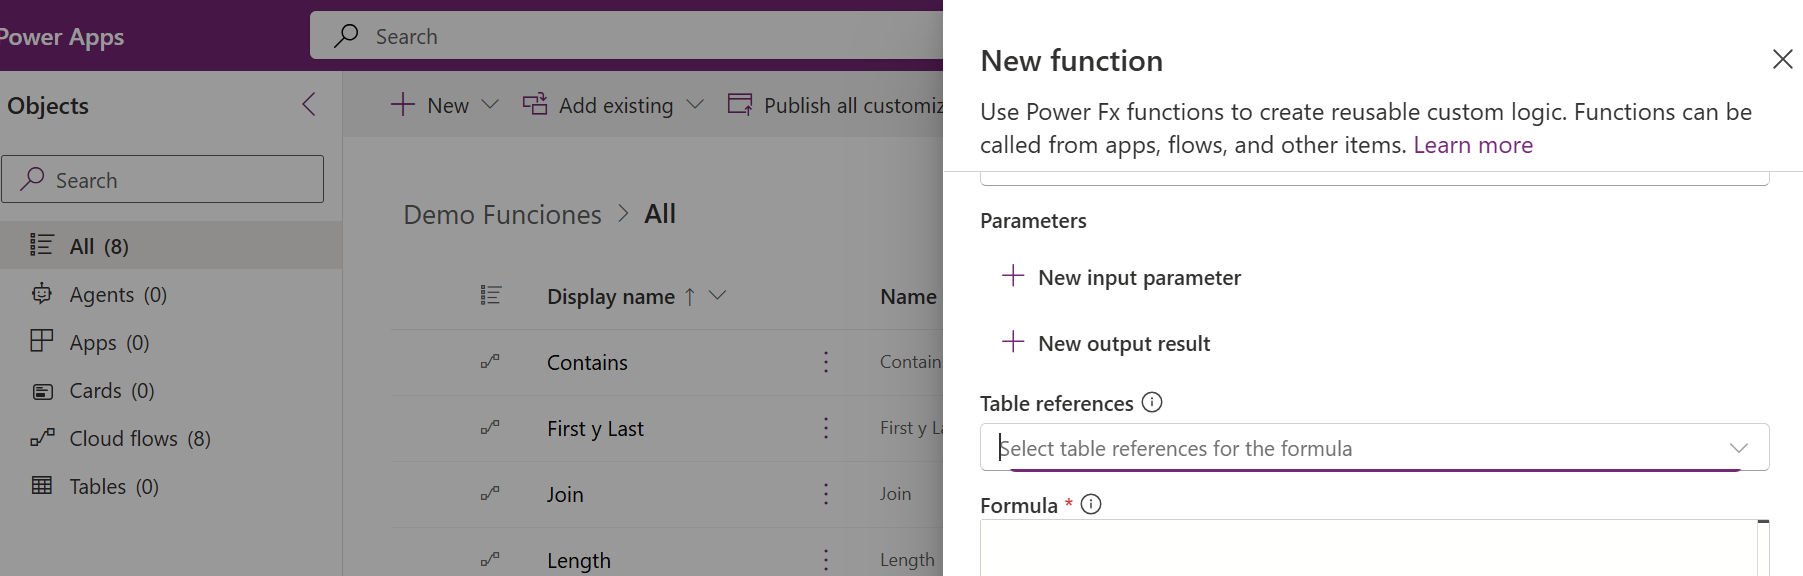Click the Apps icon in sidebar
1803x576 pixels.
coord(42,341)
